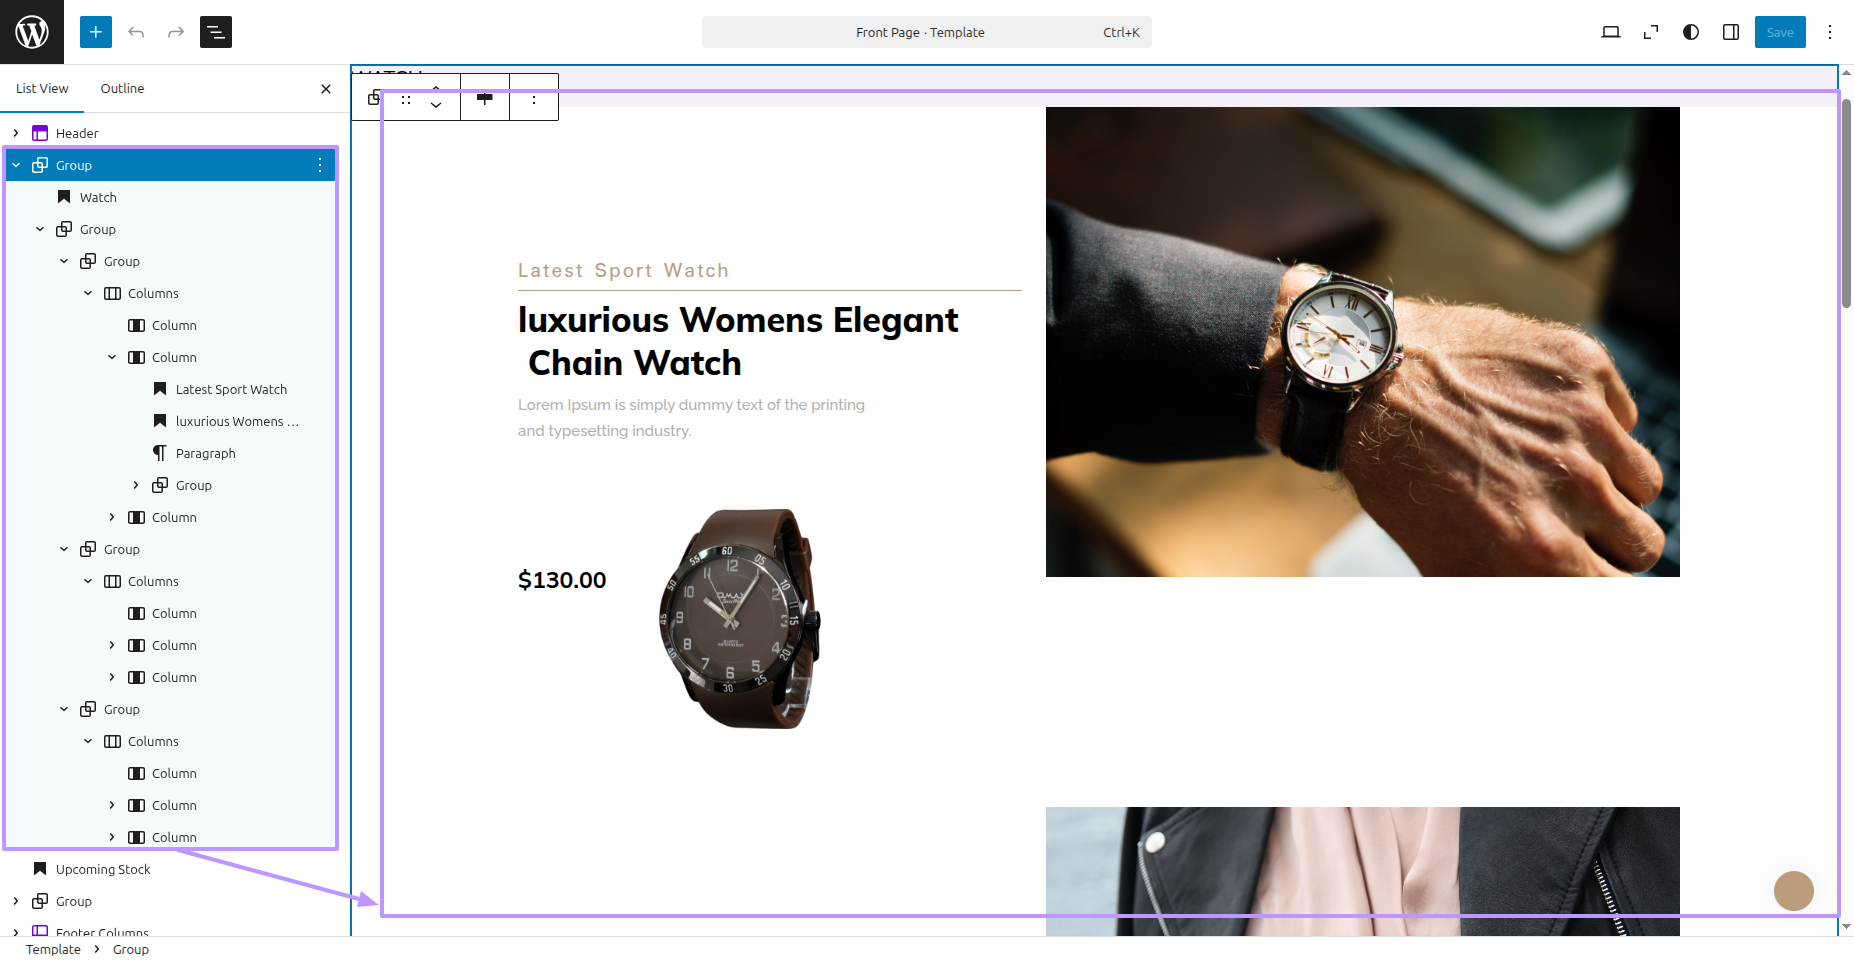The width and height of the screenshot is (1854, 961).
Task: Click the redo arrow icon
Action: 176,32
